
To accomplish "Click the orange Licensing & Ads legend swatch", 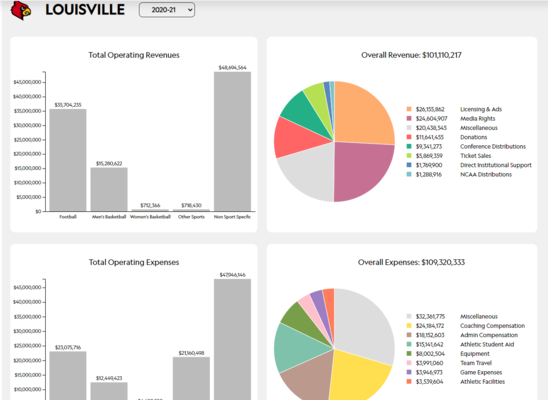I will (x=409, y=109).
